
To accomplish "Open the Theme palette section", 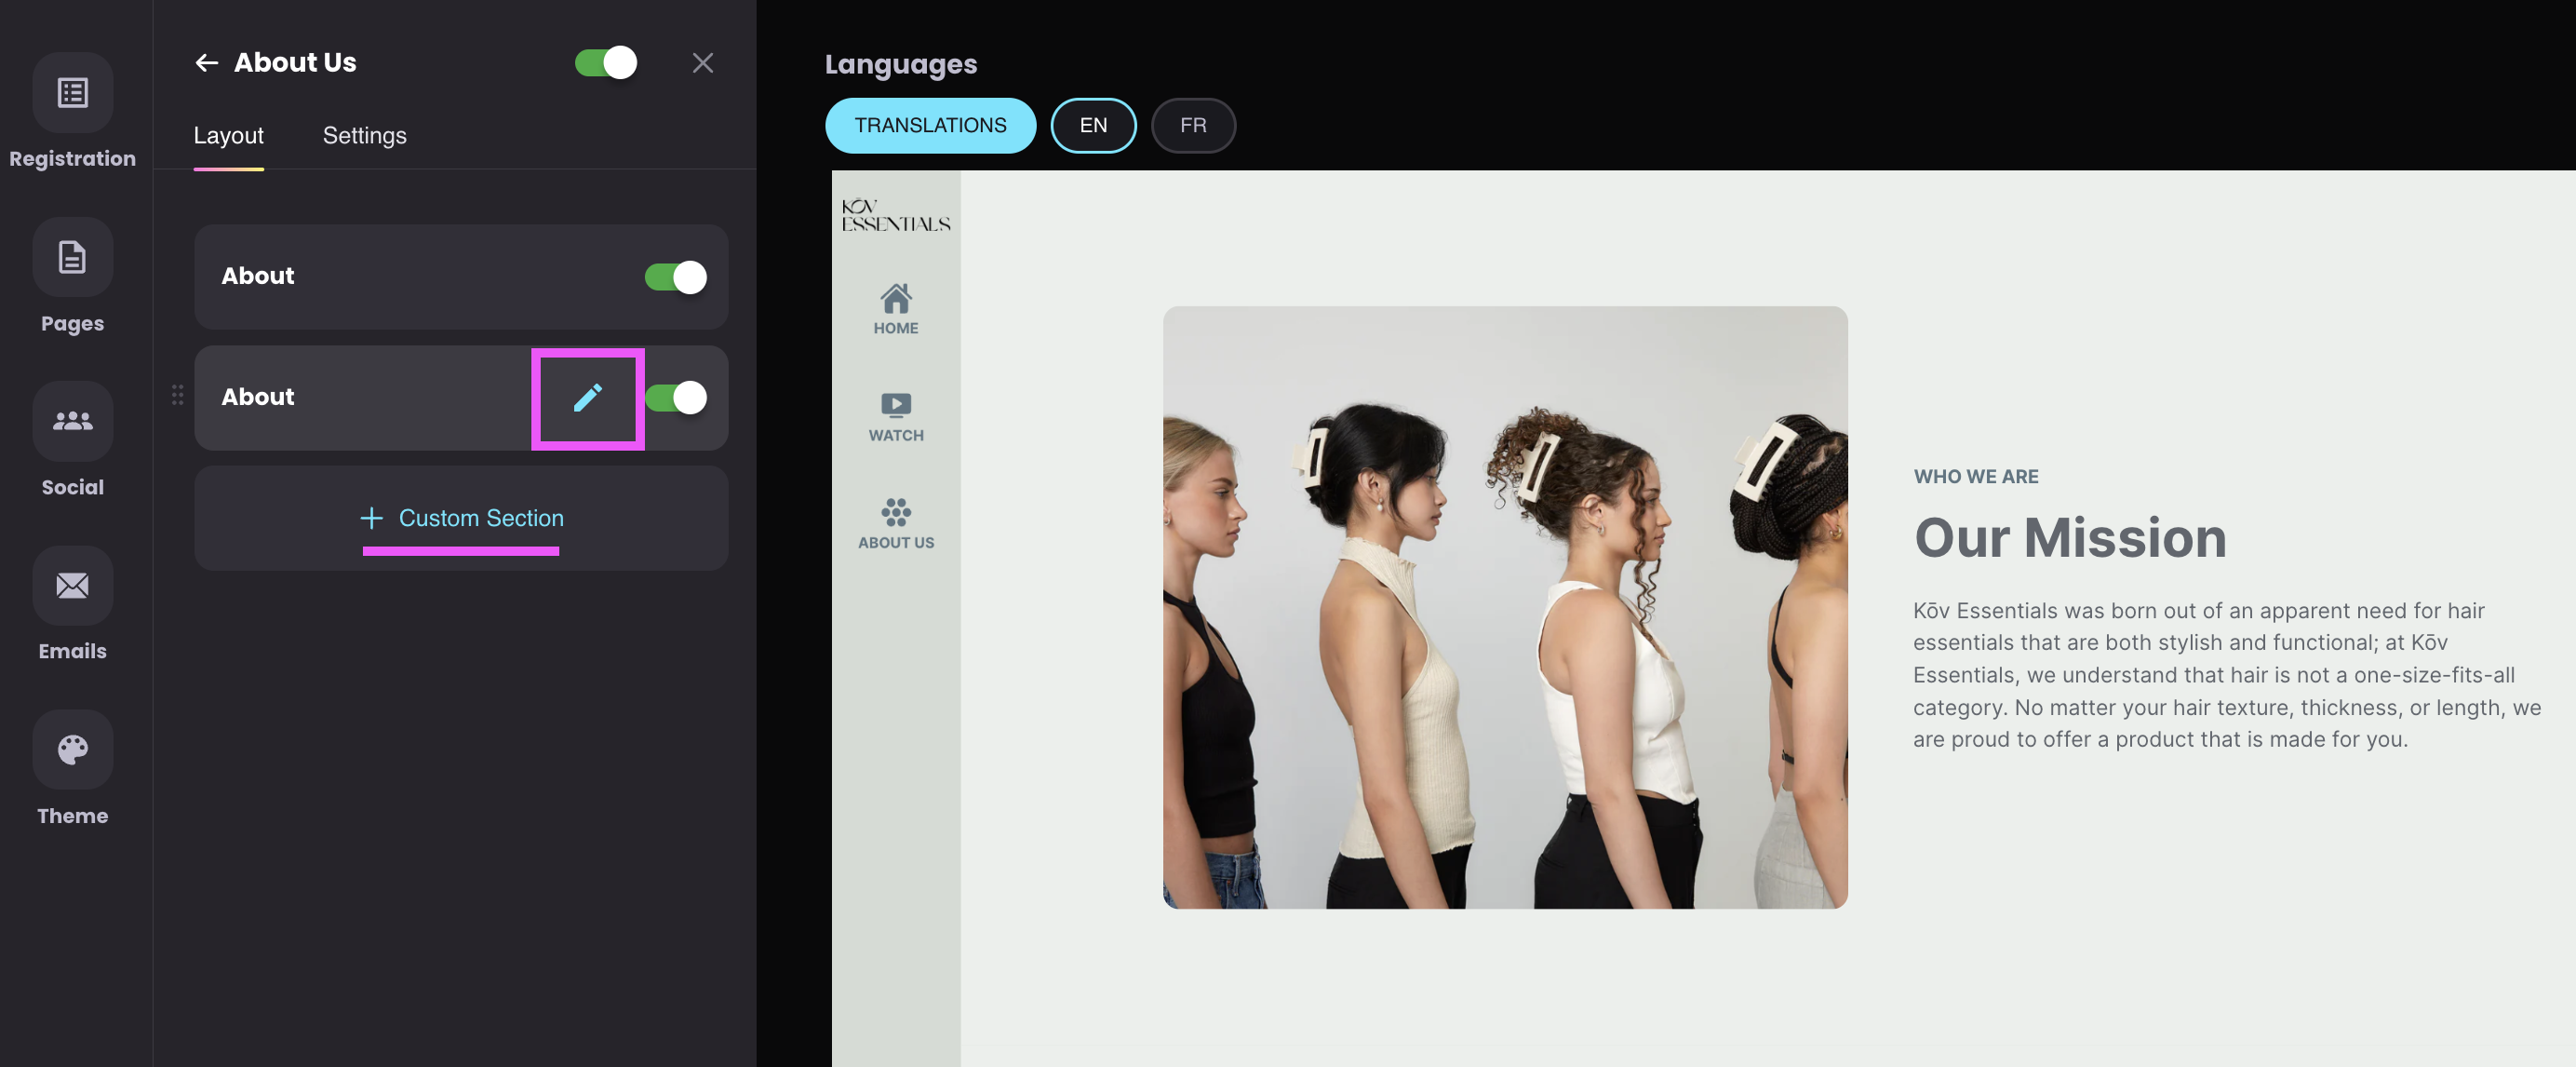I will [x=72, y=769].
